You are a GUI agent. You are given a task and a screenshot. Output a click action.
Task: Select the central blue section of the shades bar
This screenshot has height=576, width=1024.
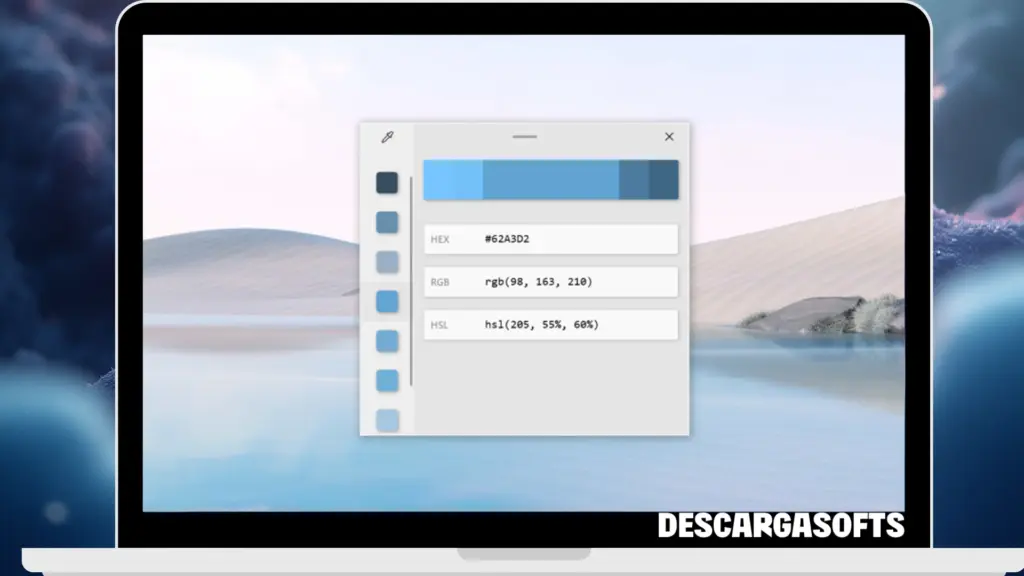point(550,179)
